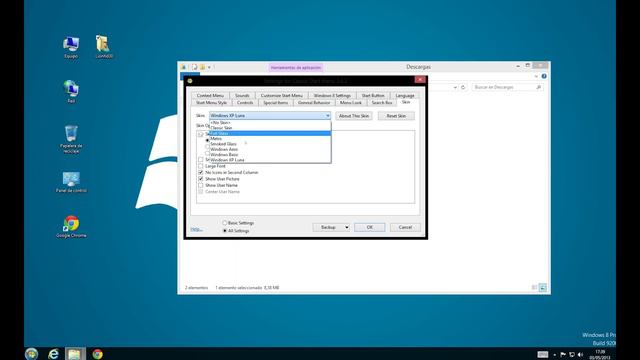
Task: Select the All Settings radio button
Action: tap(224, 231)
